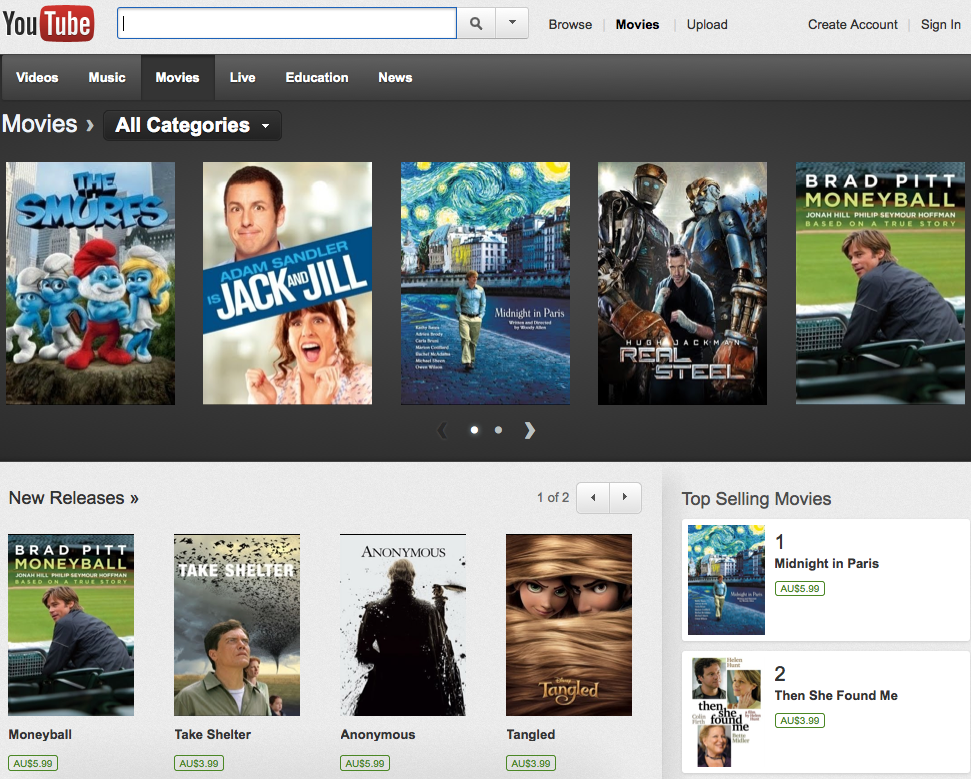The height and width of the screenshot is (779, 971).
Task: Show previous page of New Releases
Action: click(x=593, y=497)
